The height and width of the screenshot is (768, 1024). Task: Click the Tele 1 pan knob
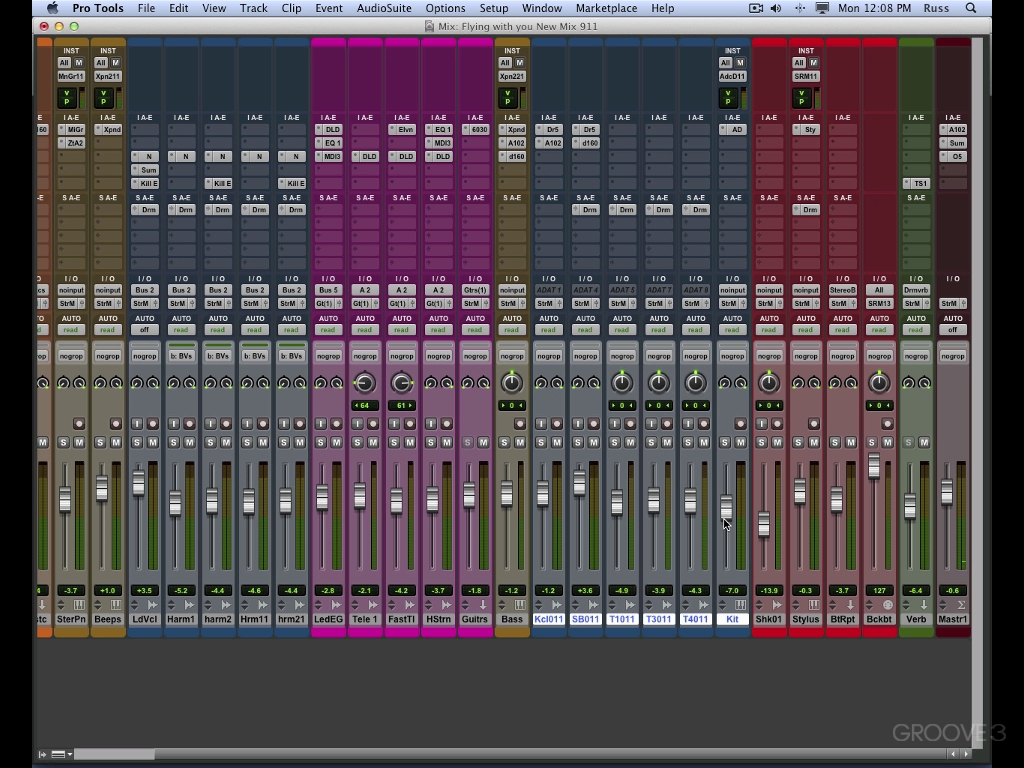[x=364, y=383]
